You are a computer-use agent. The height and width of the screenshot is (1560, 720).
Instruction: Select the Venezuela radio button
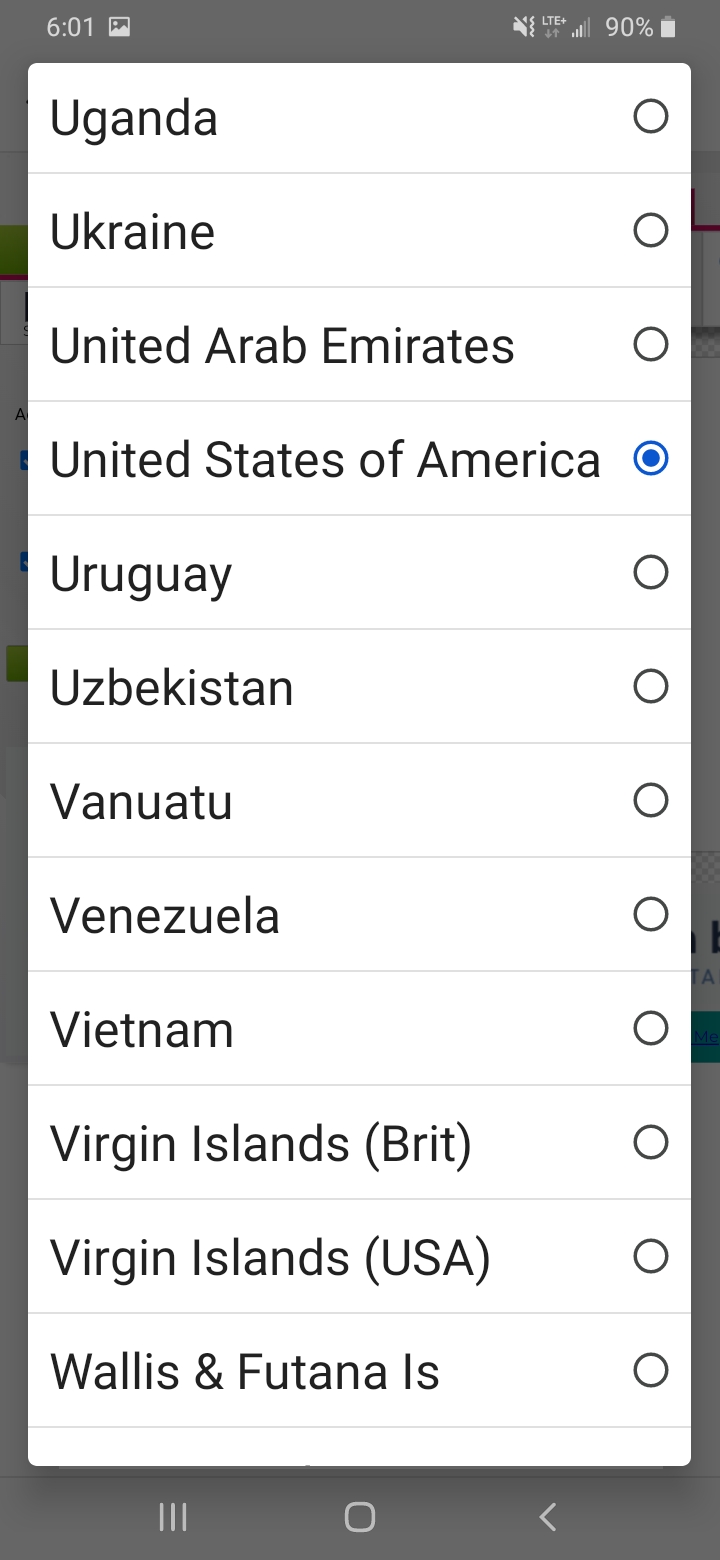(x=650, y=915)
